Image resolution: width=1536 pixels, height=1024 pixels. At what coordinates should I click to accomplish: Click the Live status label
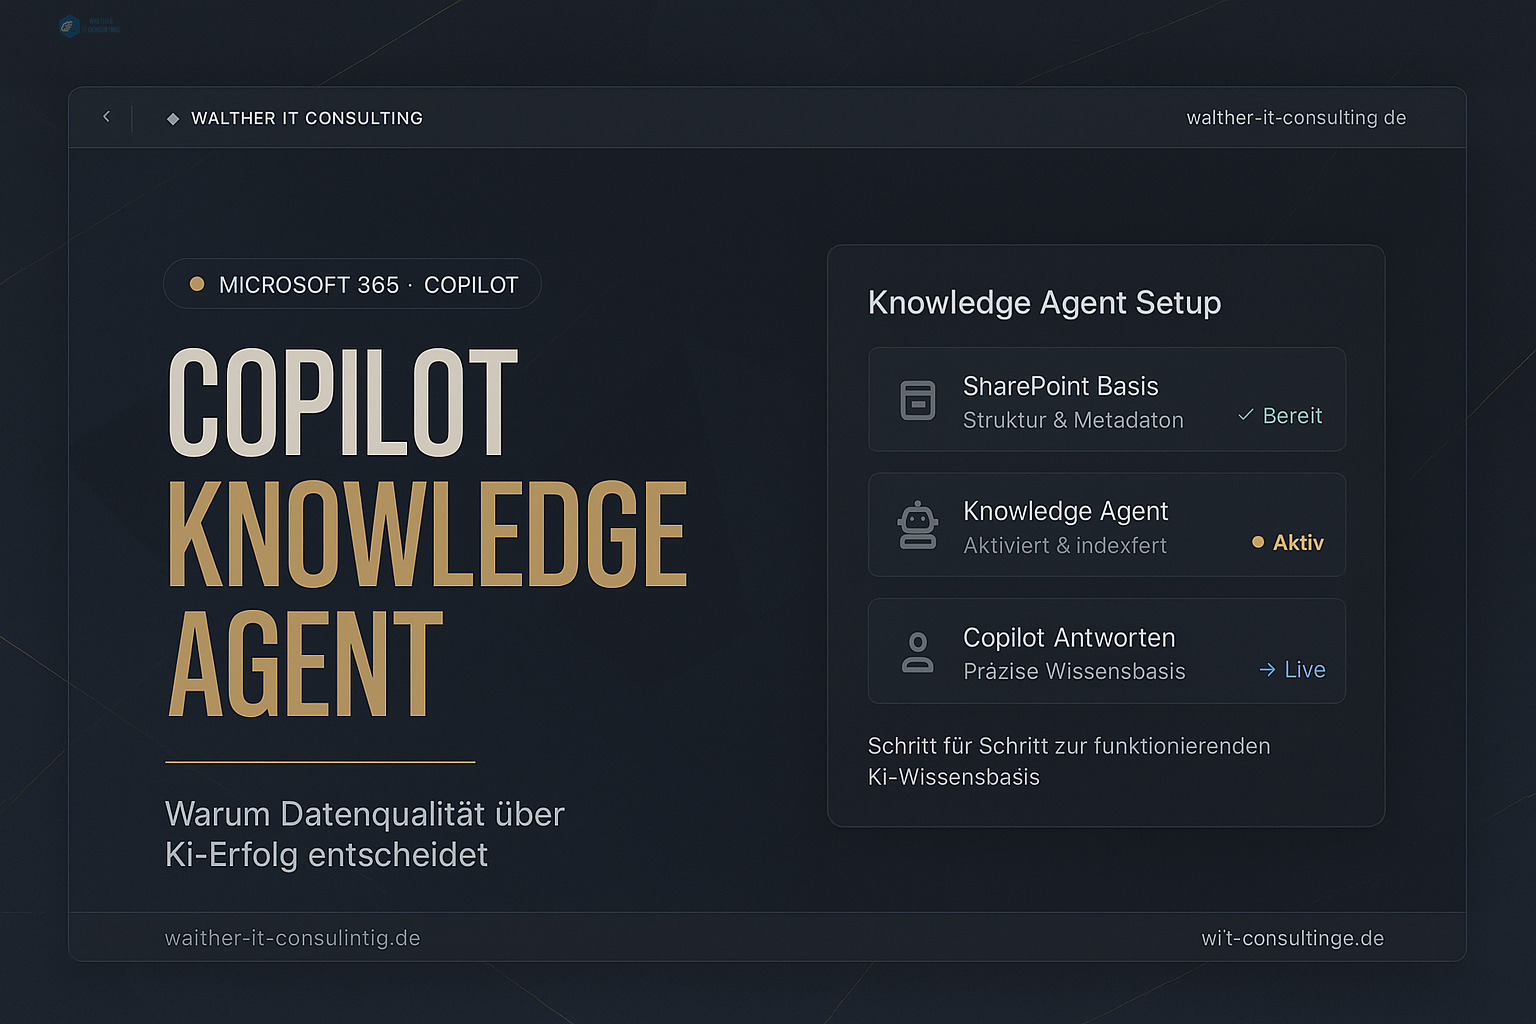click(x=1305, y=669)
